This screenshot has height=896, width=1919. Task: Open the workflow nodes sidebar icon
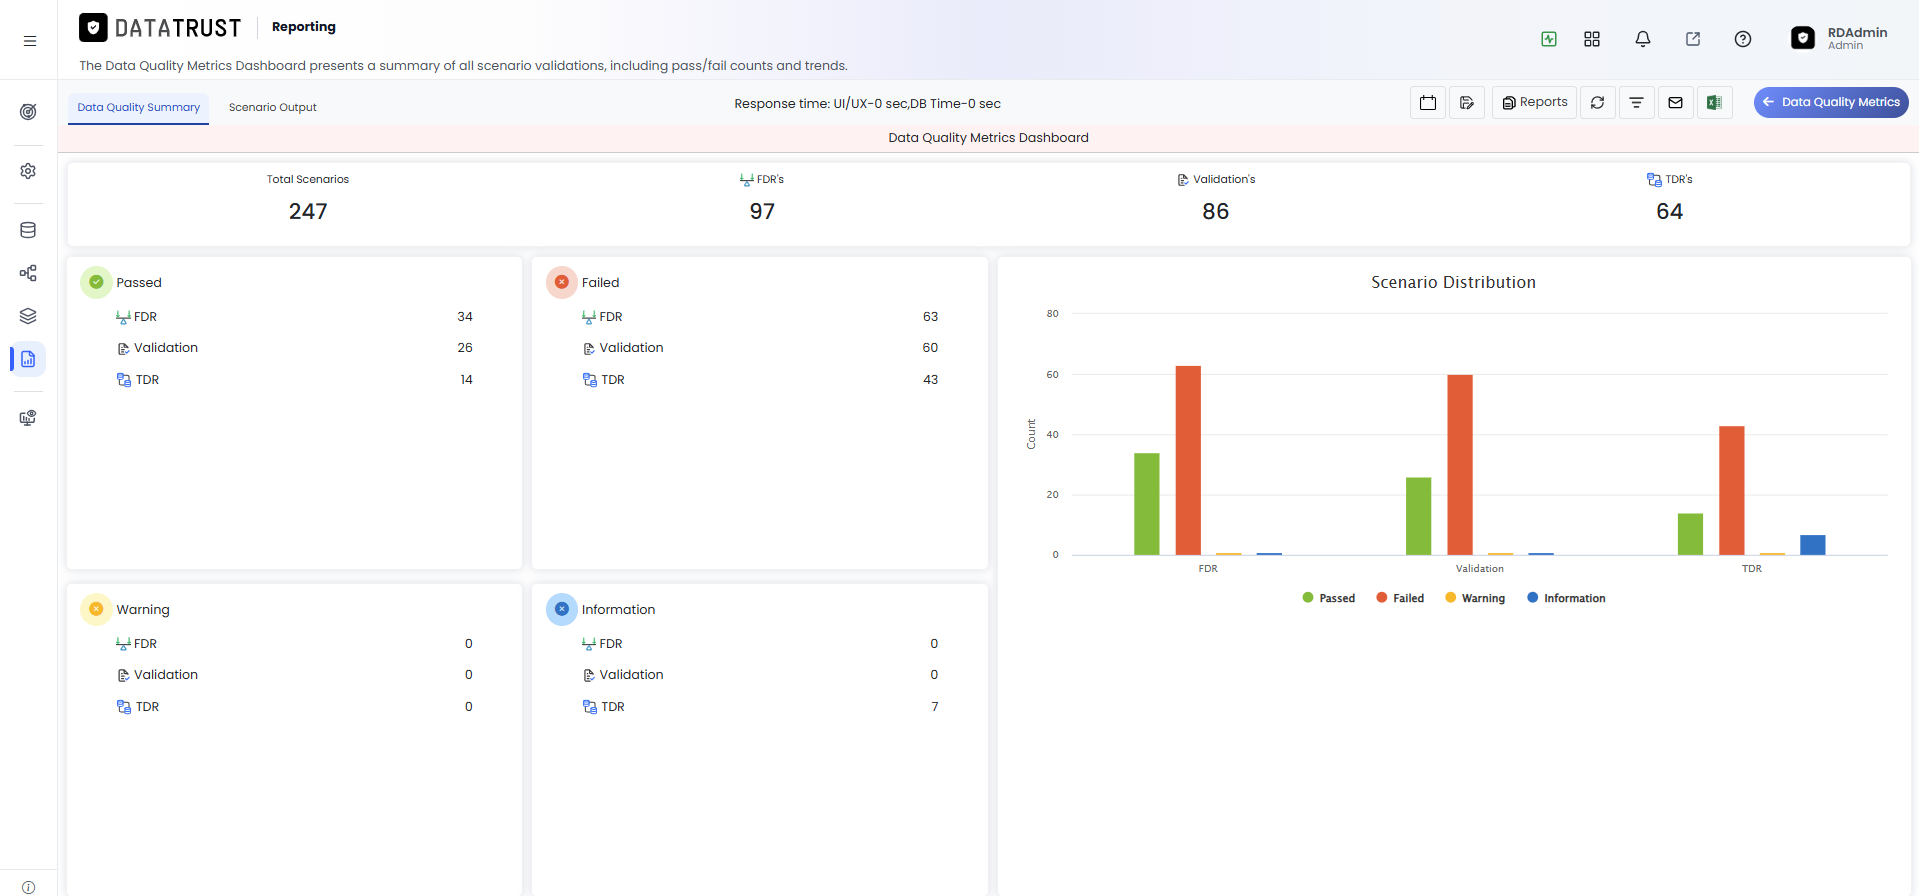tap(28, 273)
